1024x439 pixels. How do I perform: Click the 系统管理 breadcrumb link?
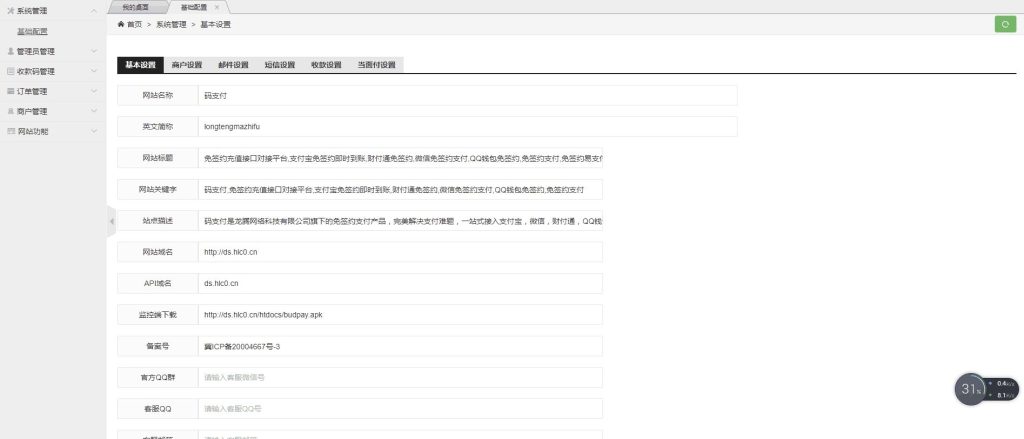click(x=171, y=23)
